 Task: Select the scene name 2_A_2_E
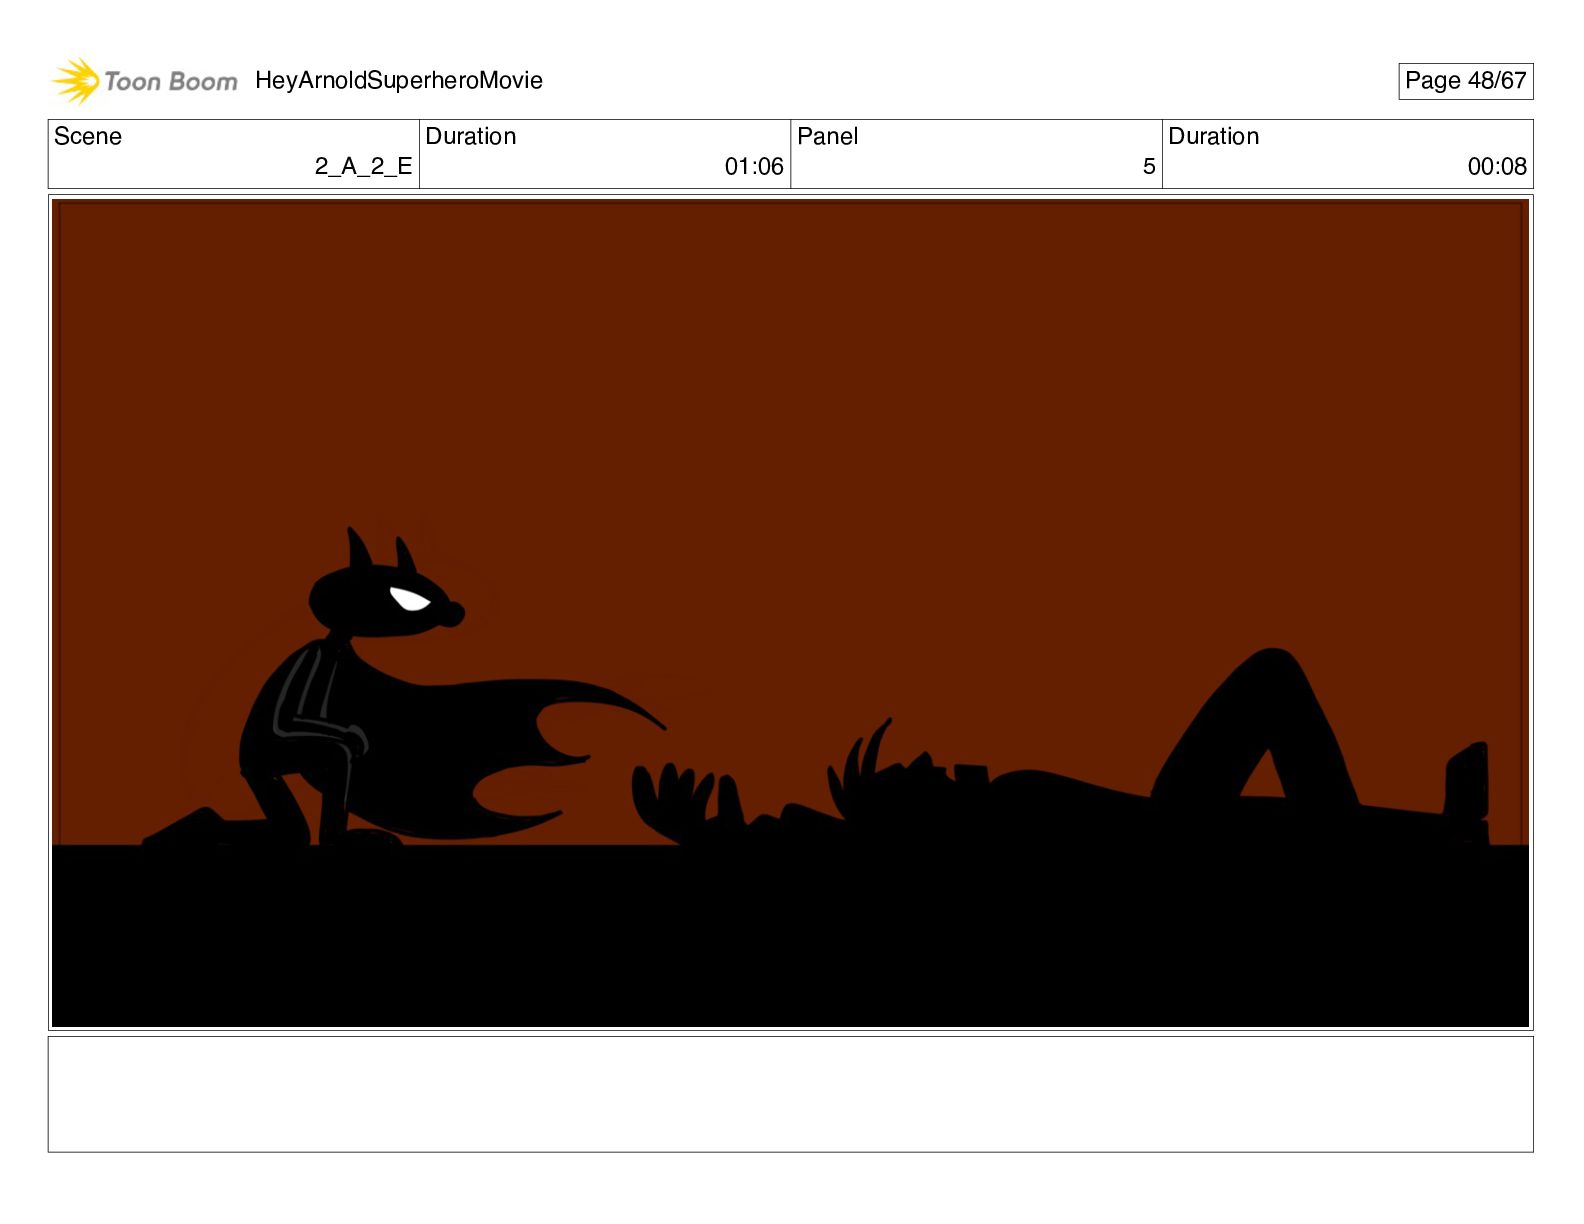click(363, 166)
